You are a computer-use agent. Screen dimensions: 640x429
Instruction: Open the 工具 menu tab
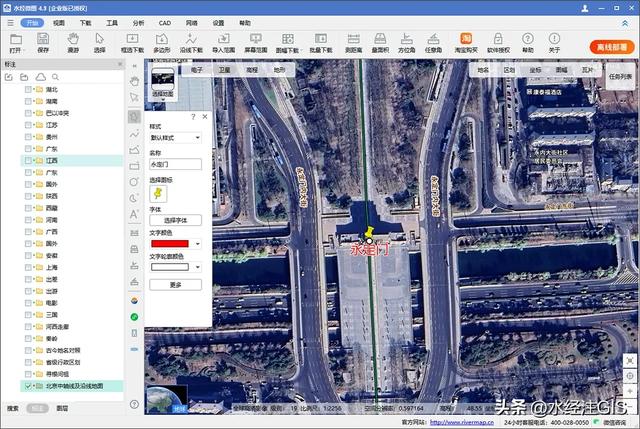click(112, 23)
